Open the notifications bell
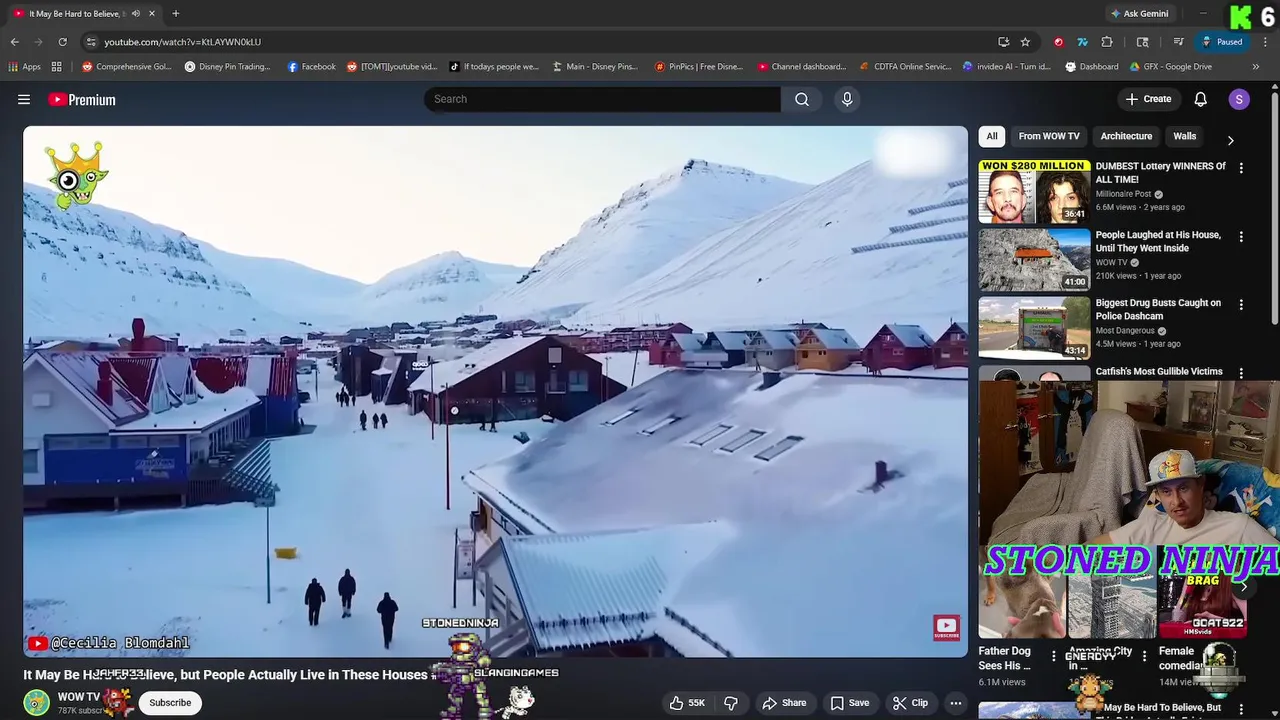Viewport: 1280px width, 720px height. 1201,99
